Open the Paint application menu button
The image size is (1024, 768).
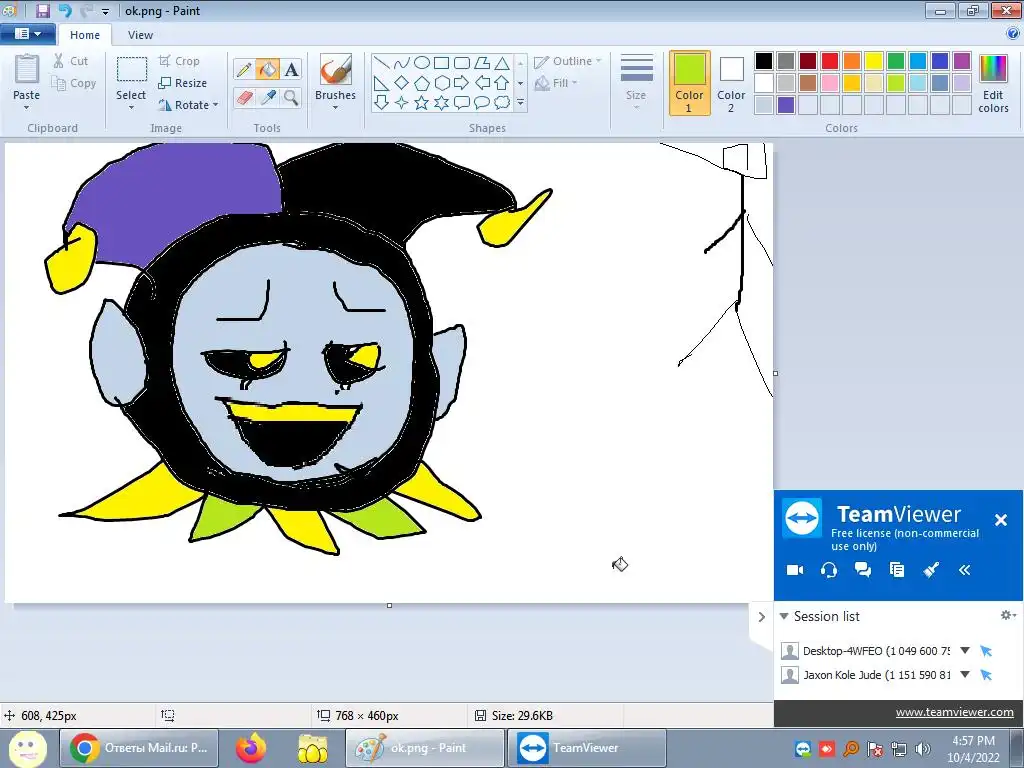(28, 34)
